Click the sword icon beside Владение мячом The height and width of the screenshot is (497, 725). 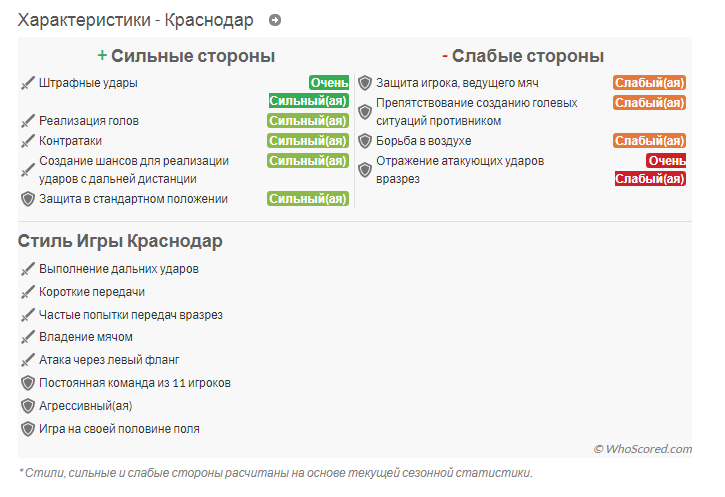pyautogui.click(x=28, y=337)
